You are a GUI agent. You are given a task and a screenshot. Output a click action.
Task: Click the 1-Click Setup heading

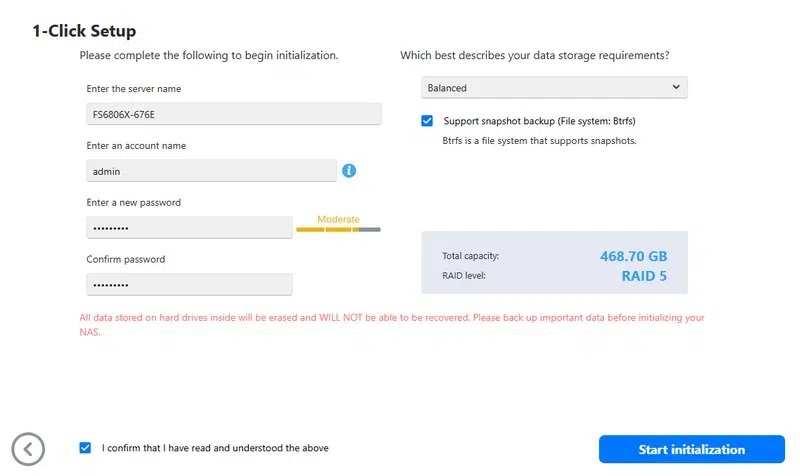[84, 31]
